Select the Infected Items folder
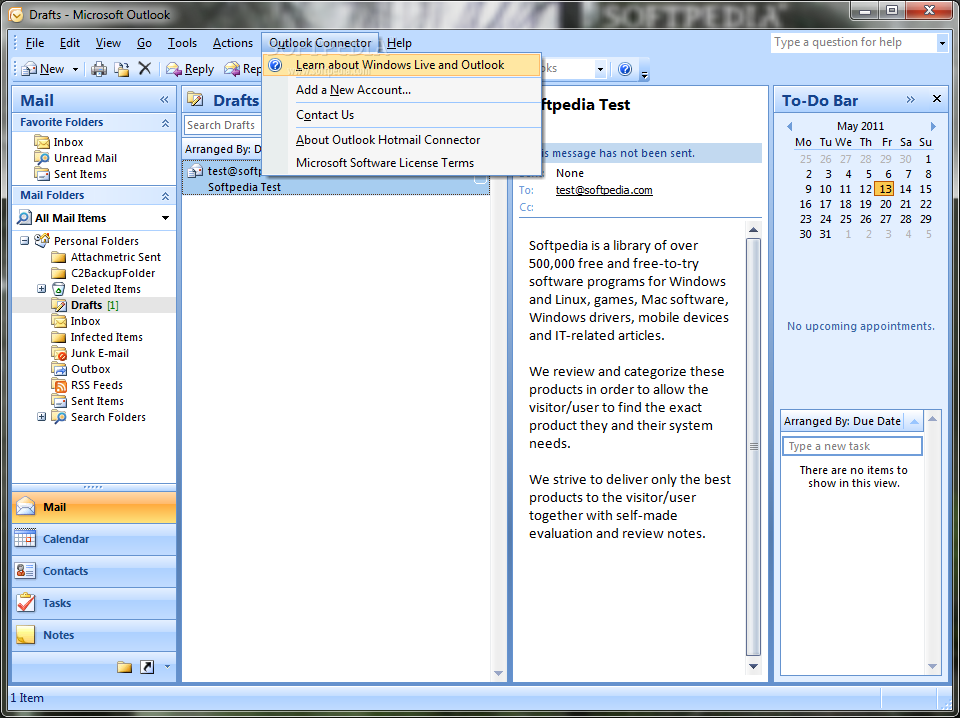 tap(107, 337)
